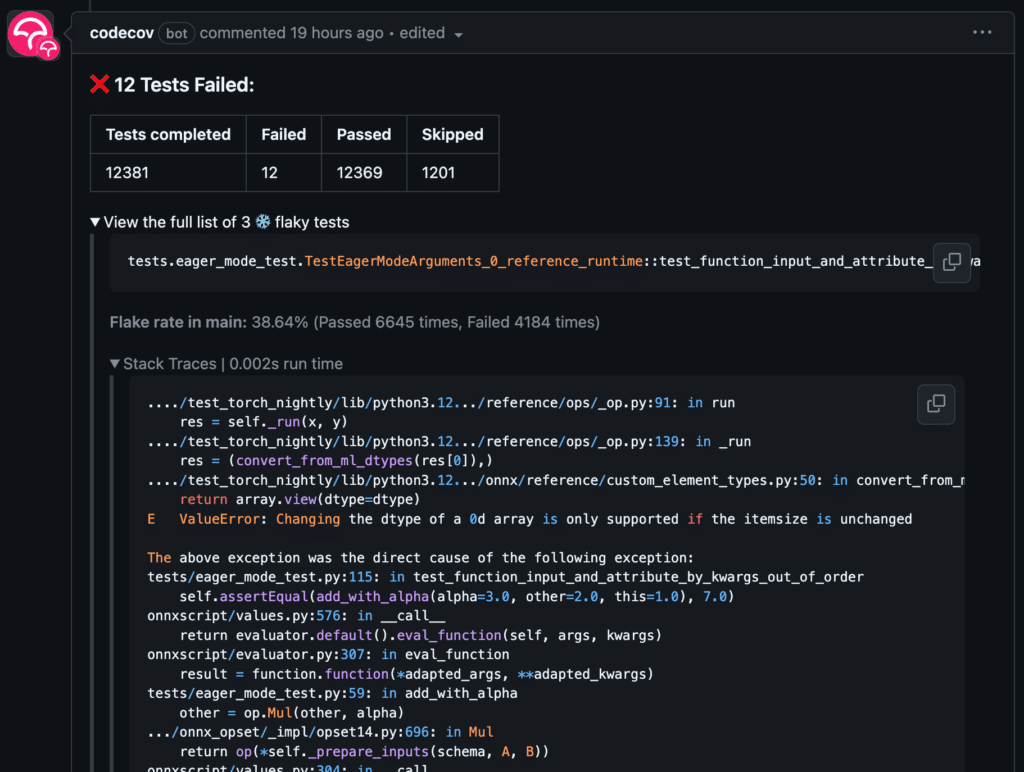The image size is (1024, 772).
Task: Click the 12369 passed tests count
Action: point(363,172)
